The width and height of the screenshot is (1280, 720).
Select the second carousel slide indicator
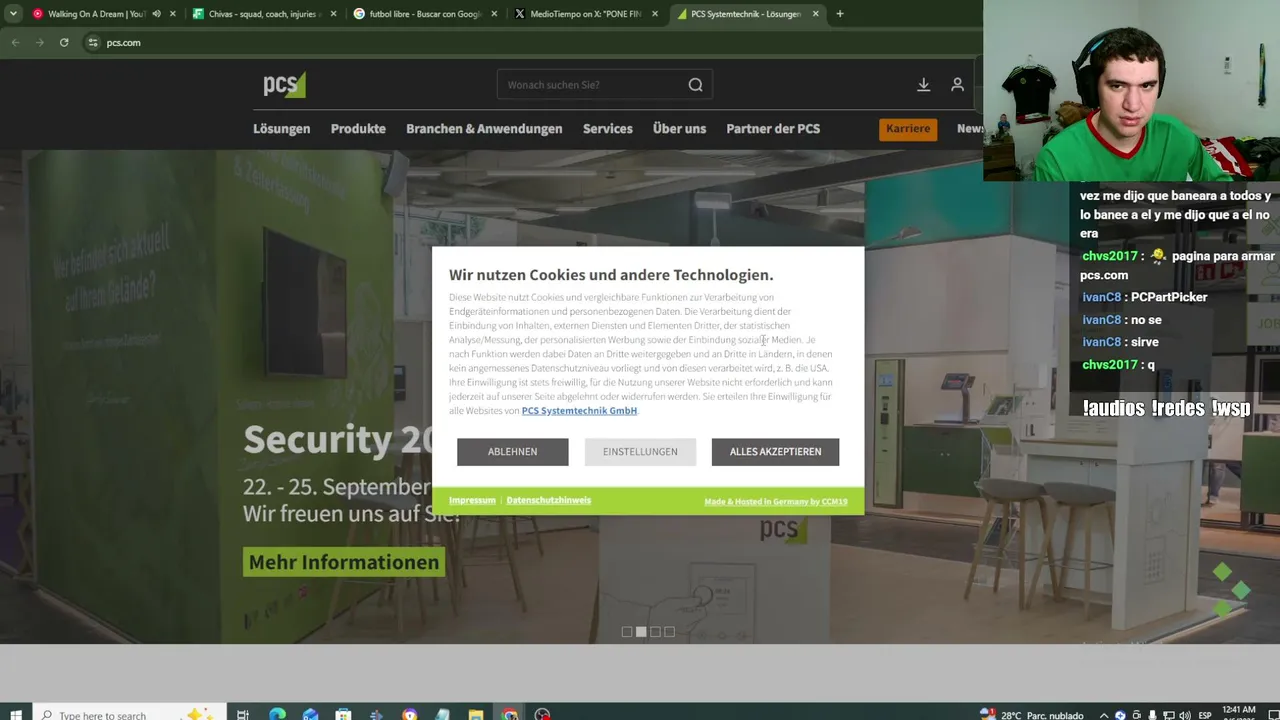641,632
